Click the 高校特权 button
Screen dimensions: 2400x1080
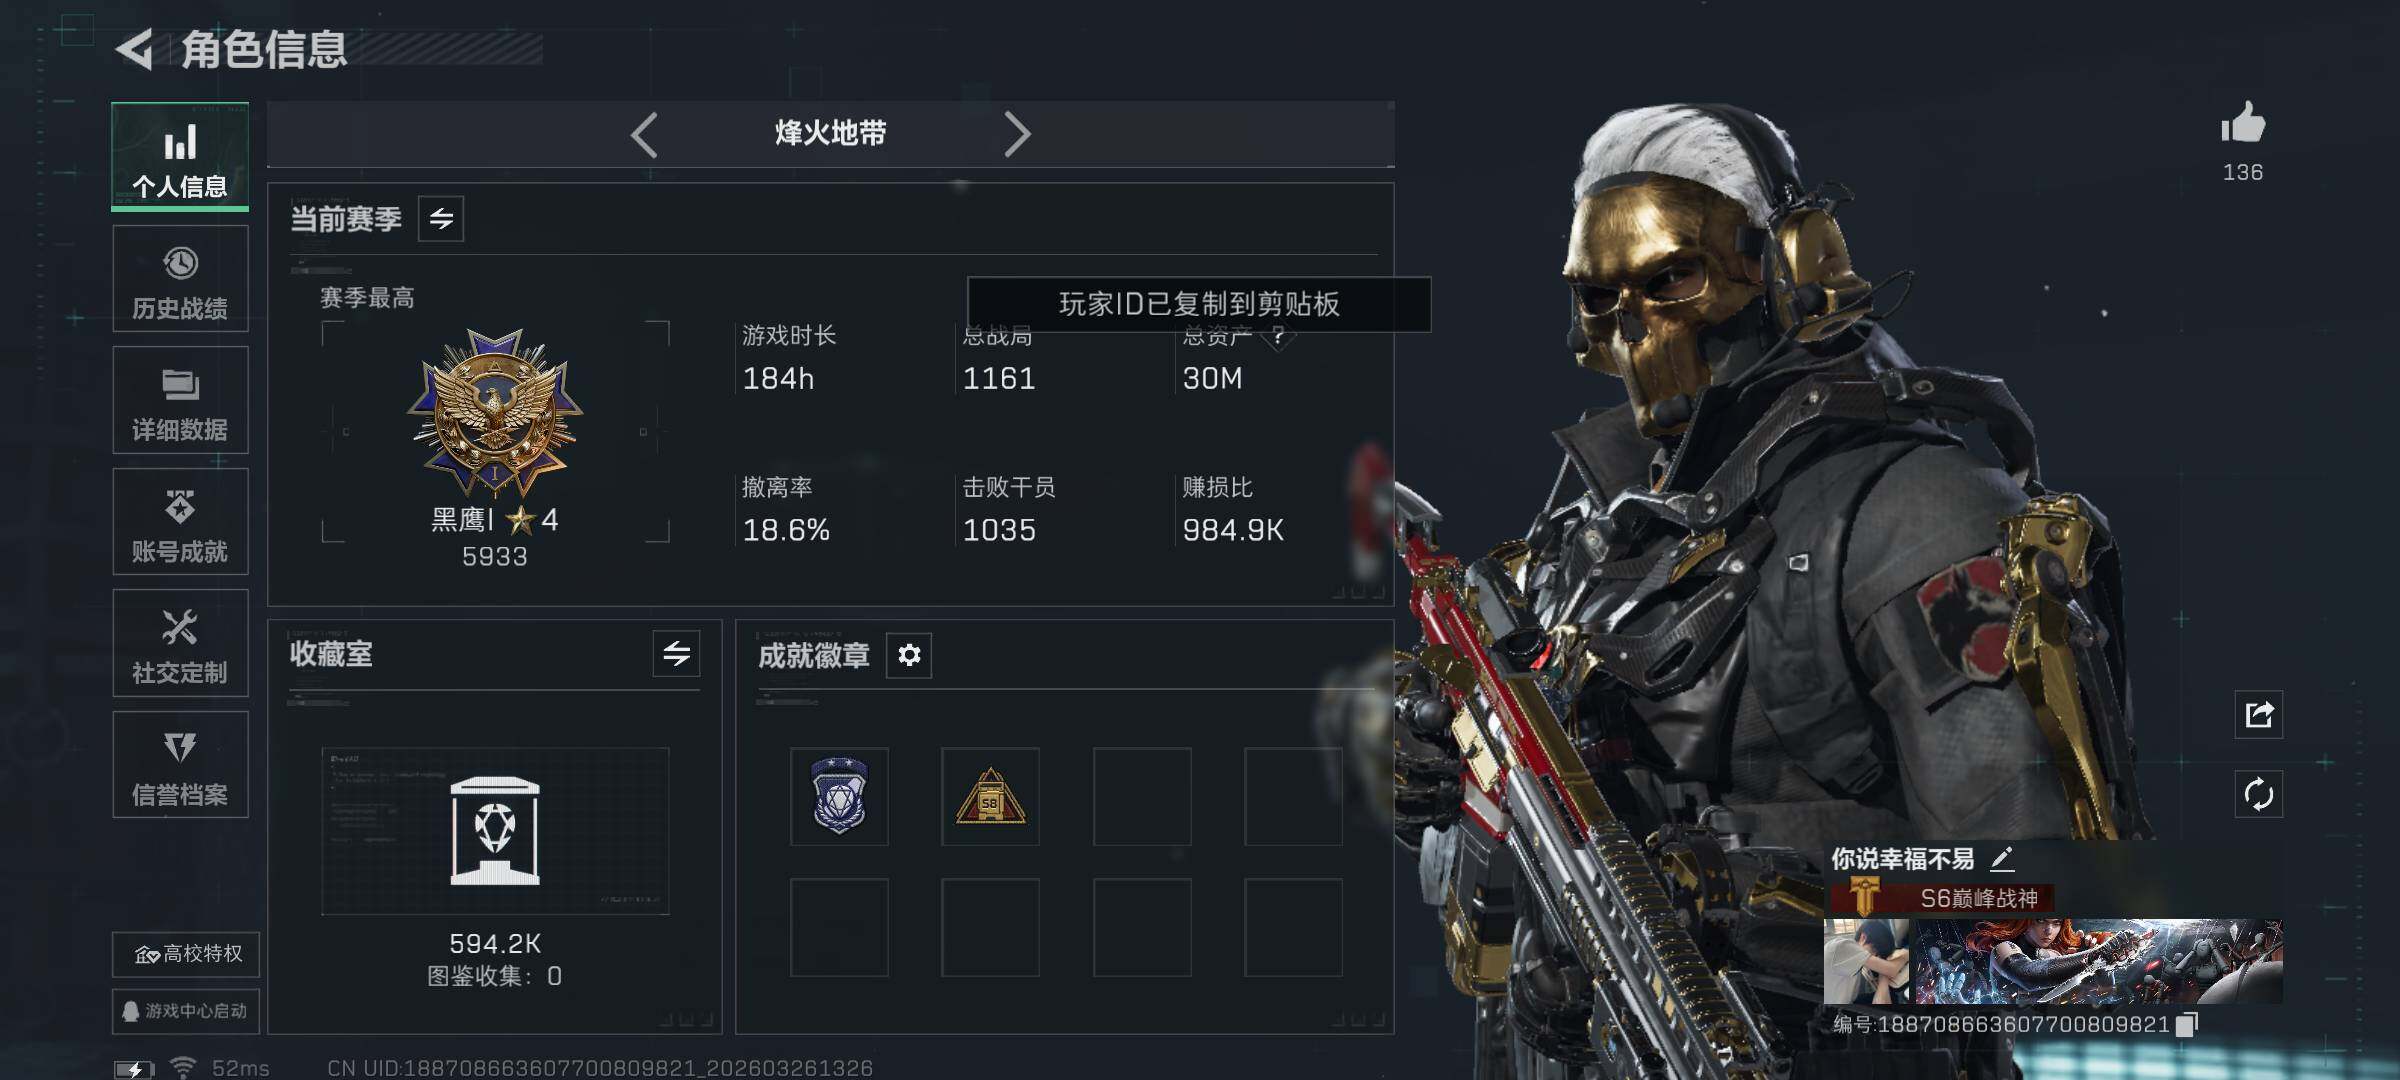pyautogui.click(x=186, y=954)
